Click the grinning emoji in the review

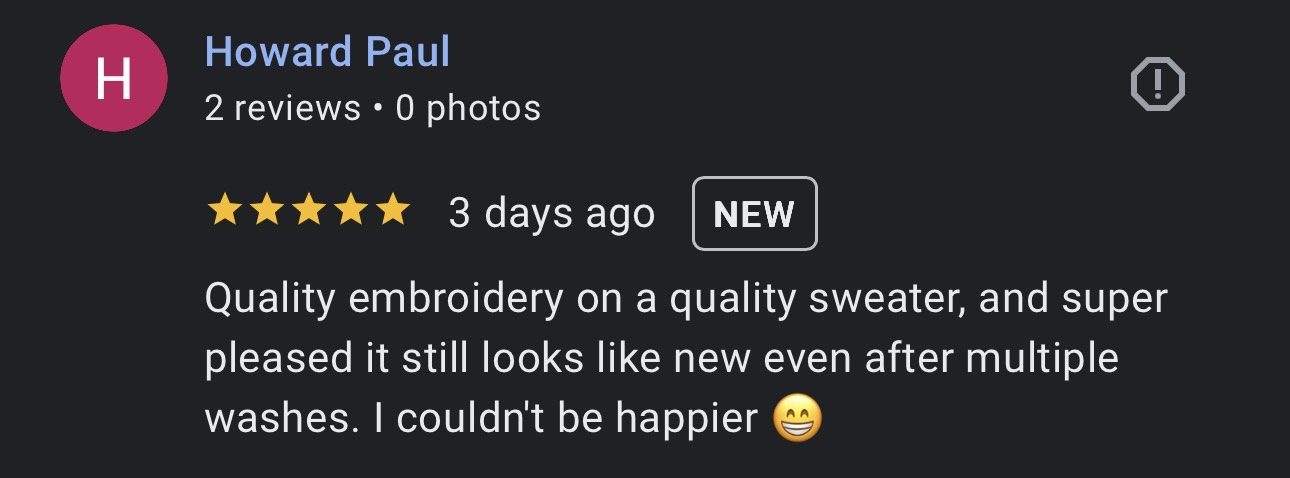pos(797,419)
